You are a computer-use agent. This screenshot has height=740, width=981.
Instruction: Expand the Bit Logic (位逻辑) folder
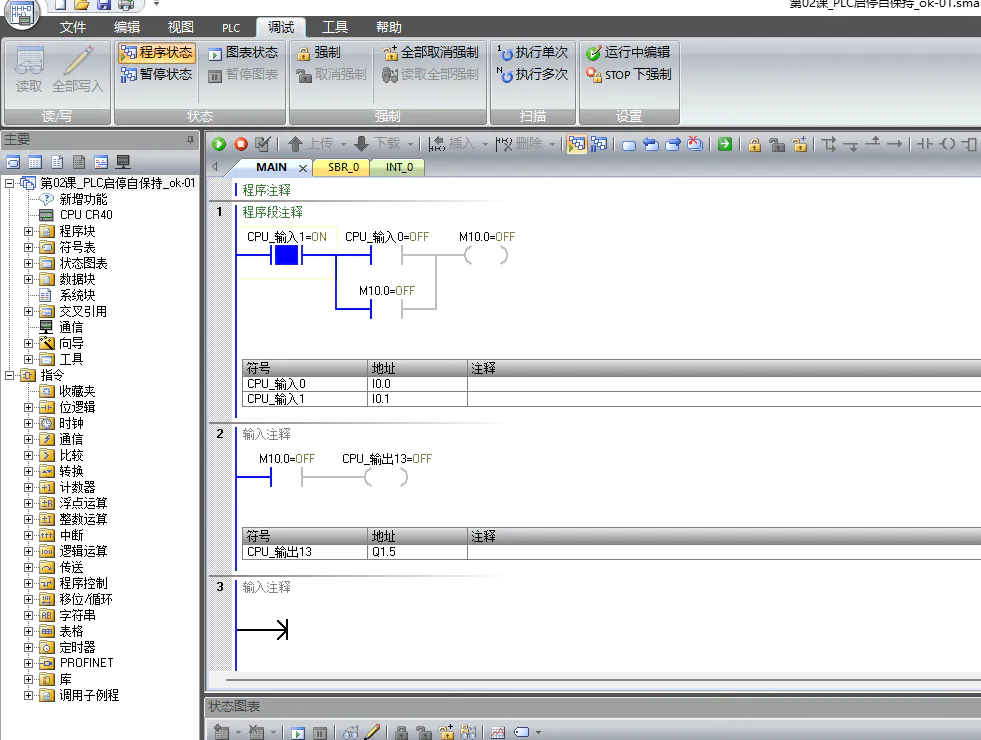tap(28, 407)
